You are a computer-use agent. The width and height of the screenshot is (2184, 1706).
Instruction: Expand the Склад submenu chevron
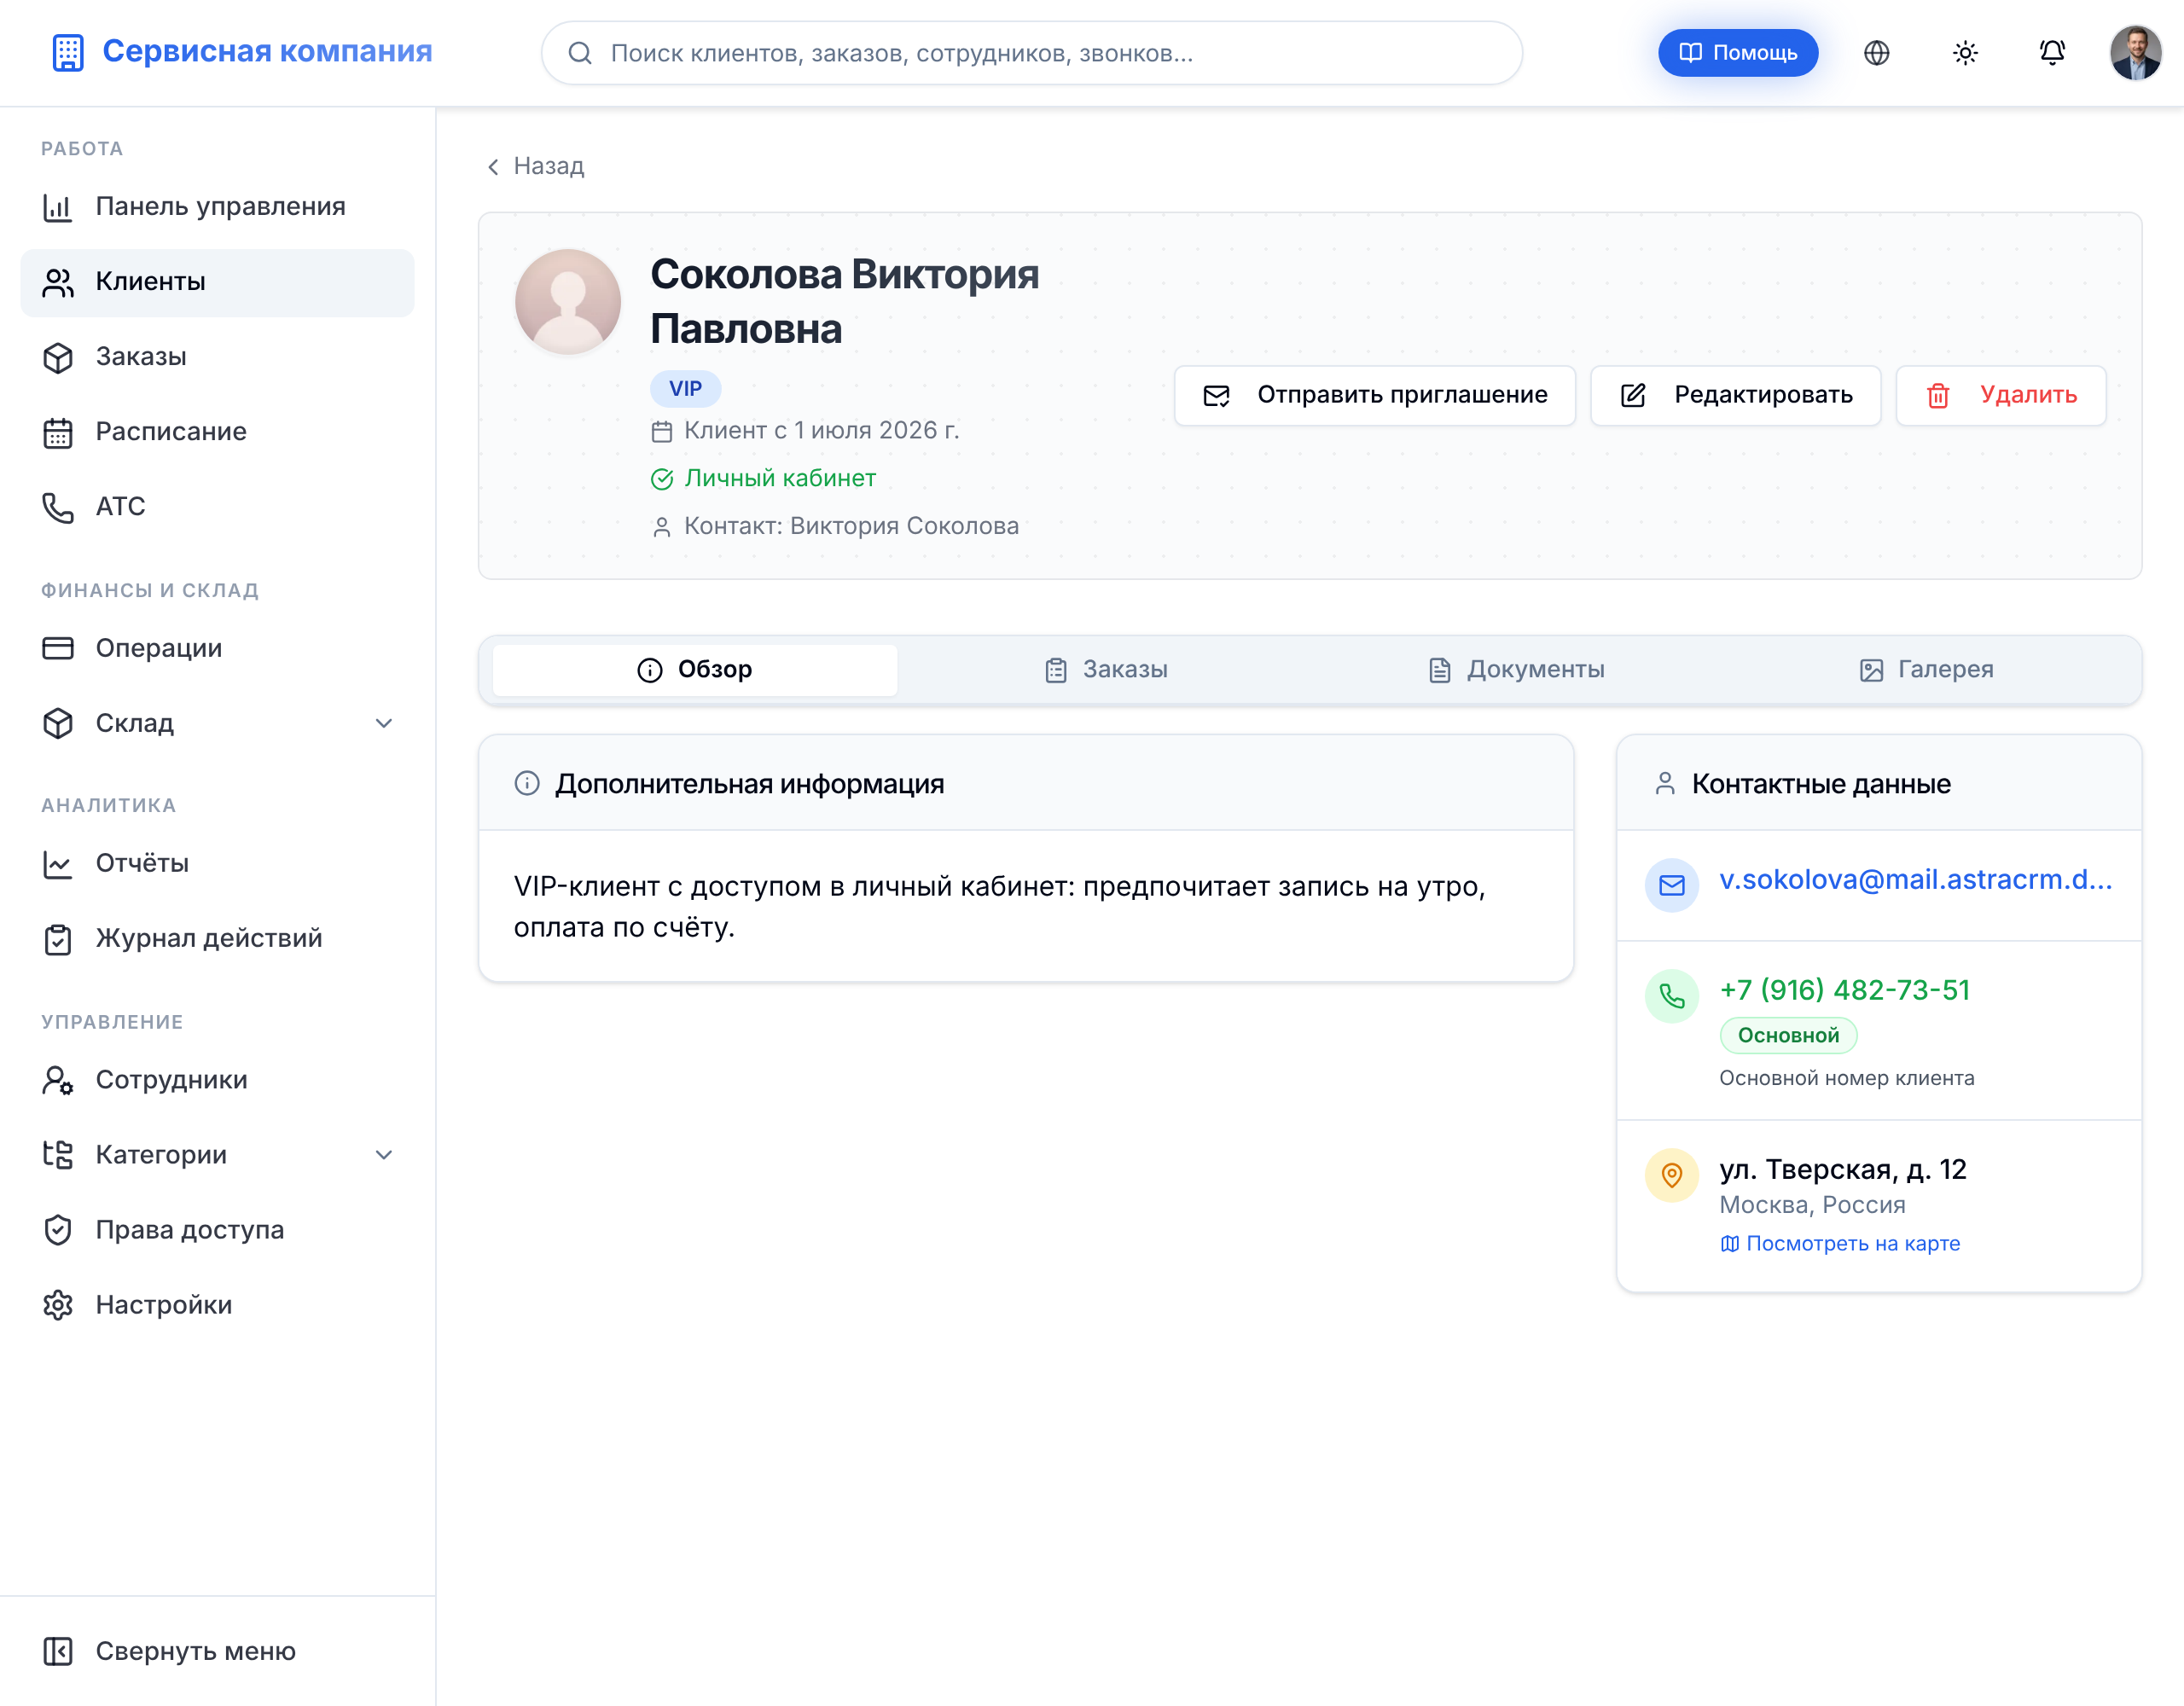tap(384, 723)
